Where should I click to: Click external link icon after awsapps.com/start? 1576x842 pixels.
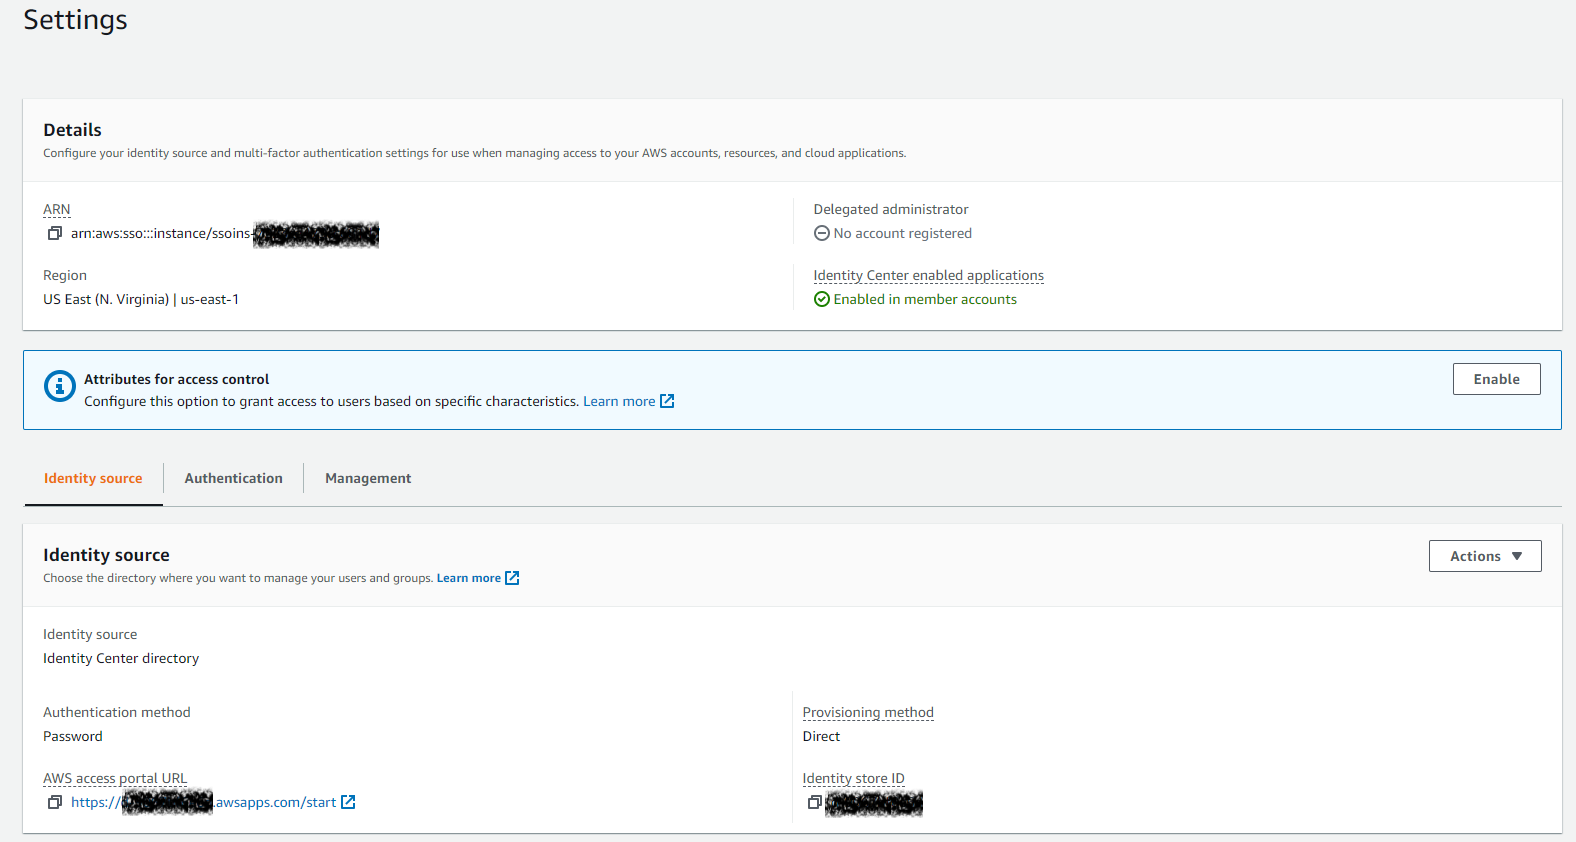click(348, 802)
